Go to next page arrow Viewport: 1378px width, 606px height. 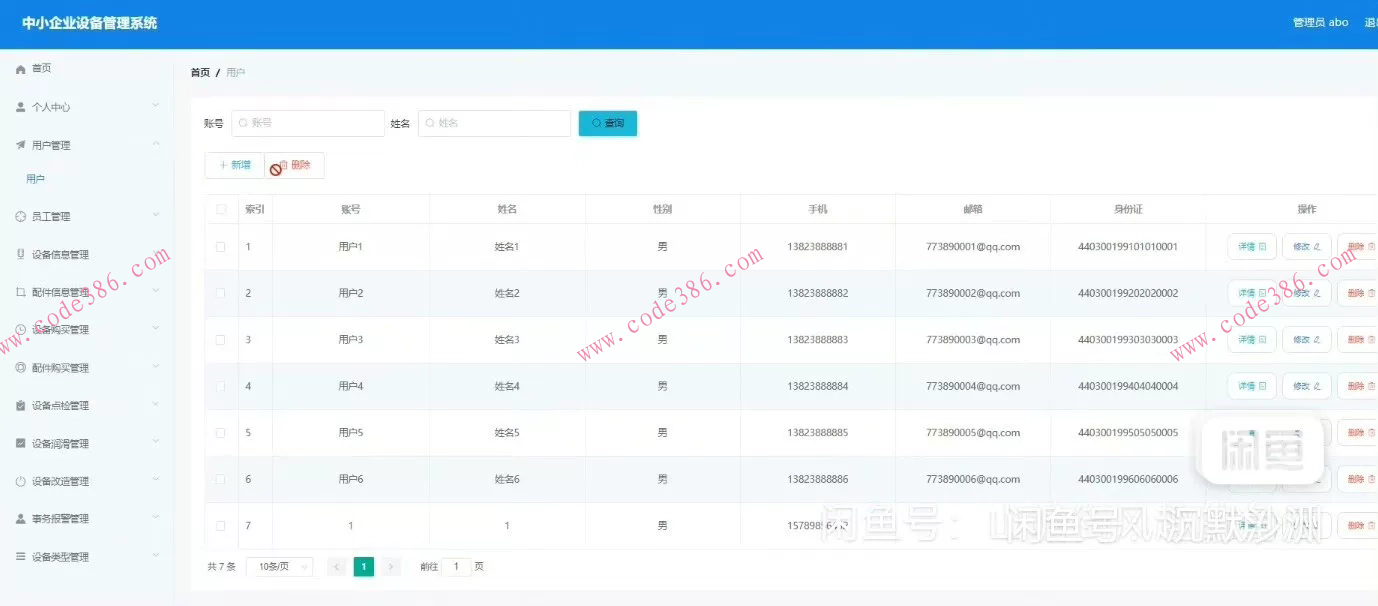(x=391, y=567)
